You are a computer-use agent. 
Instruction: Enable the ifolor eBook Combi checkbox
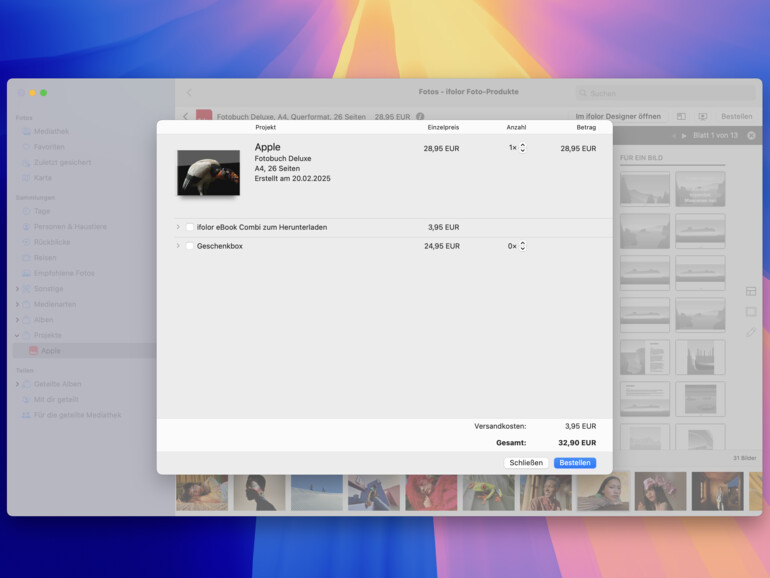point(190,227)
